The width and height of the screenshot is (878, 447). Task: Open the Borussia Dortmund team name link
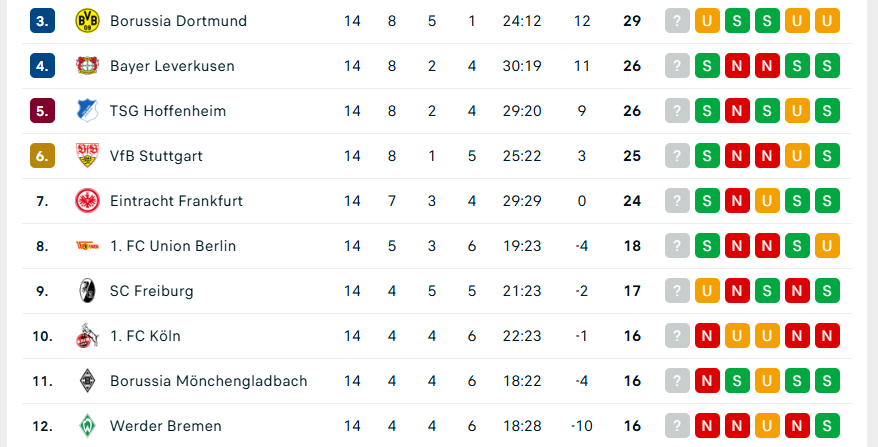[178, 21]
